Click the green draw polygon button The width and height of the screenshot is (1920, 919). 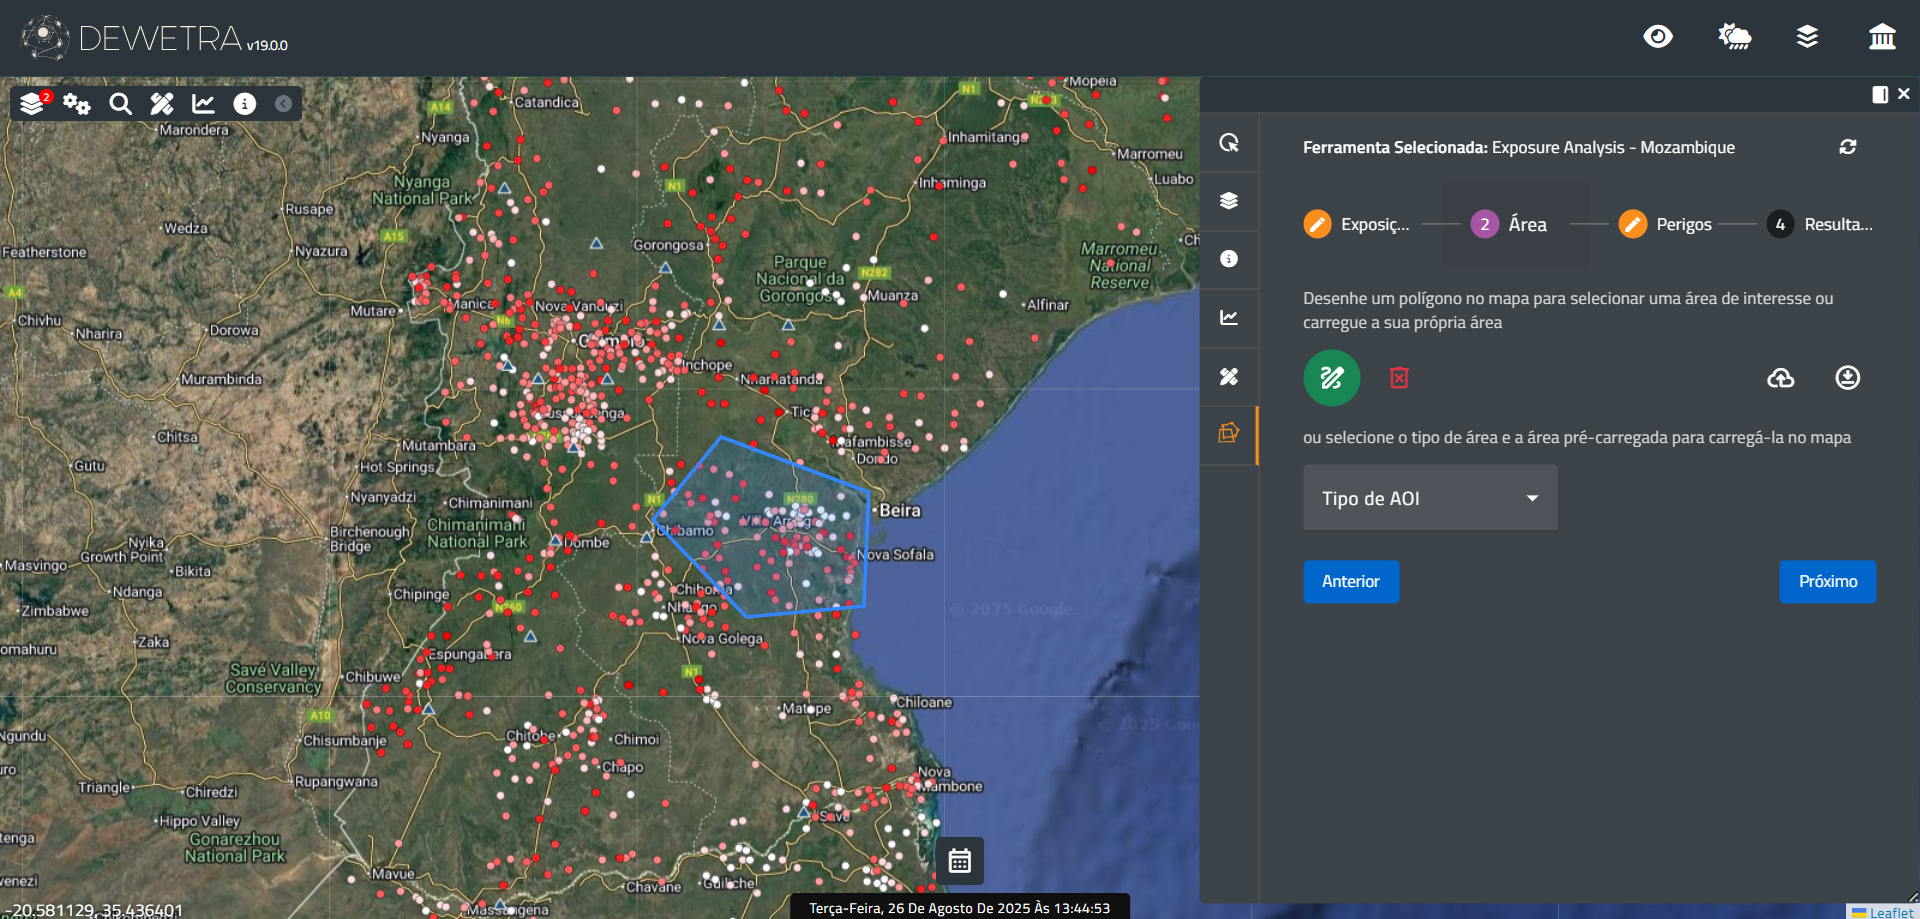(x=1331, y=378)
